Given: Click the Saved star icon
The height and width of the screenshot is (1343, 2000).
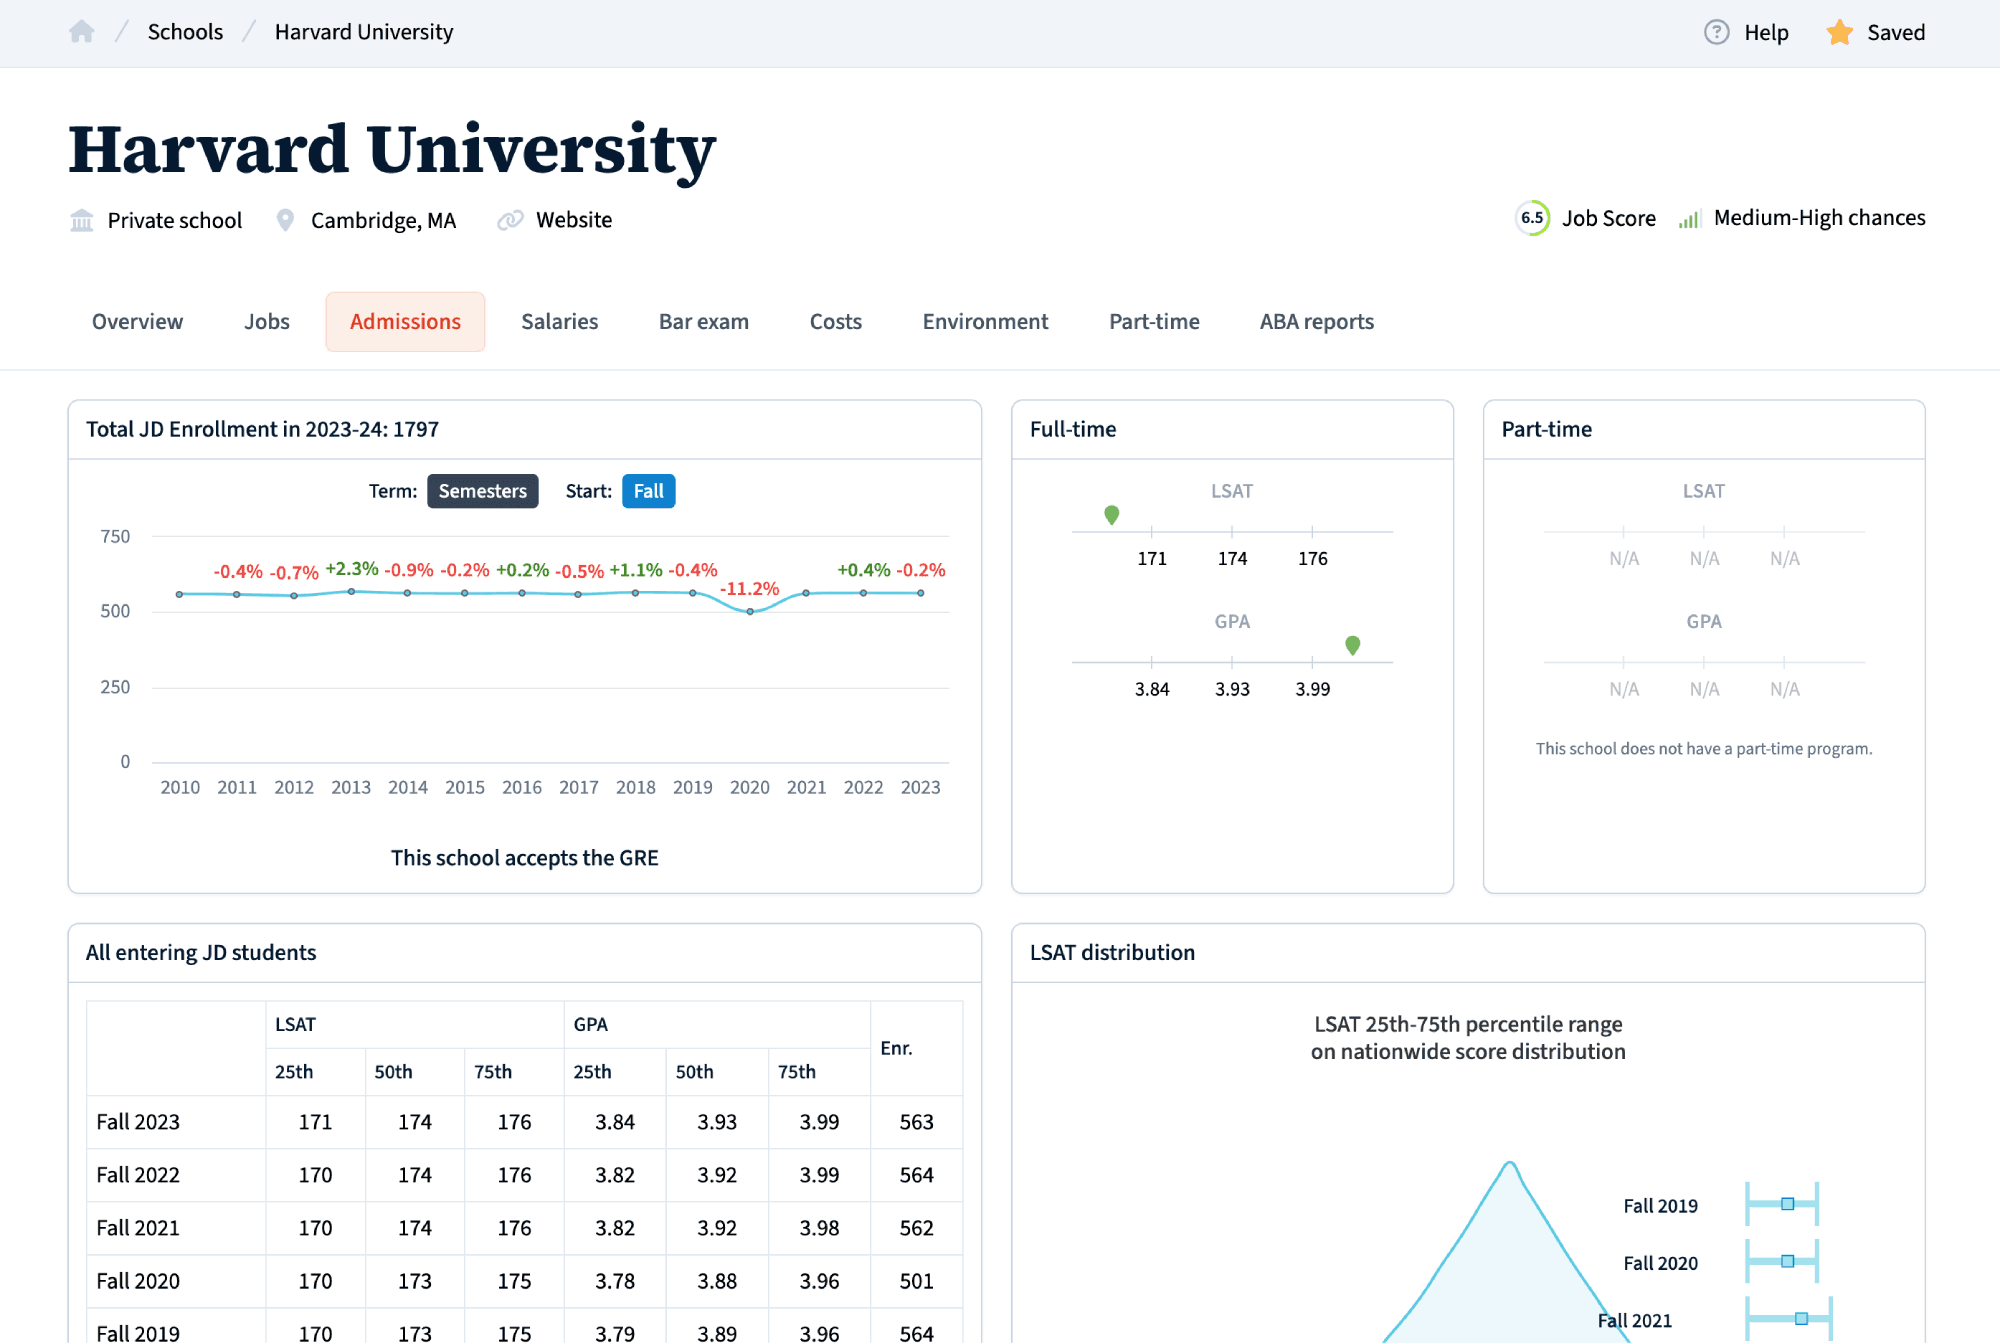Looking at the screenshot, I should (x=1839, y=32).
